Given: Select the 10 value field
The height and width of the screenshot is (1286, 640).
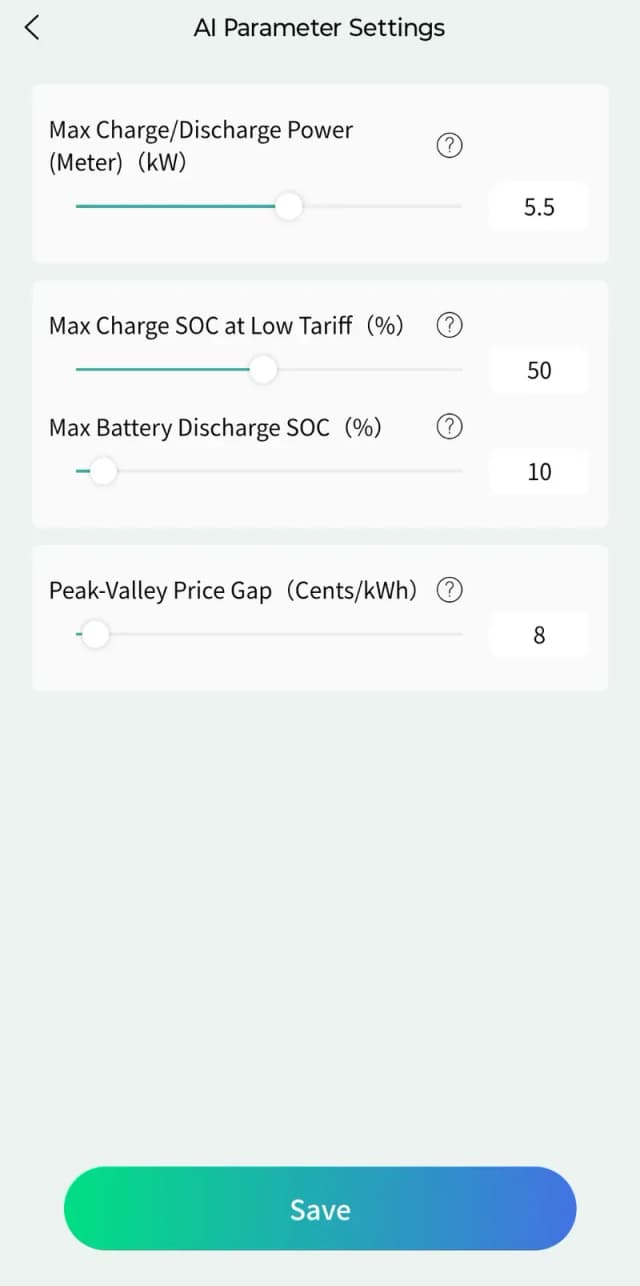Looking at the screenshot, I should point(538,471).
